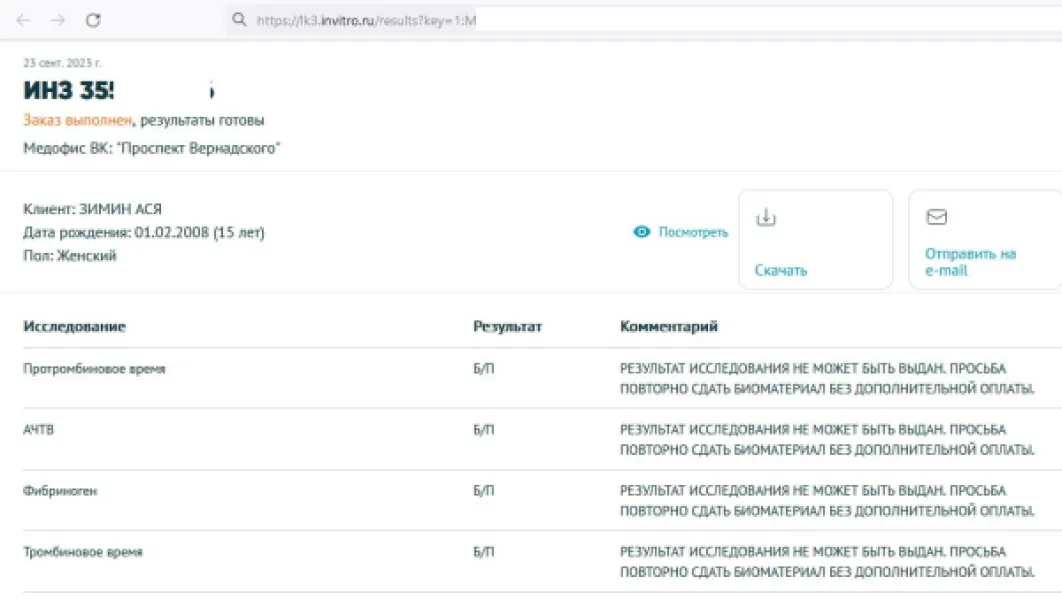1062x600 pixels.
Task: Click the envelope e-mail icon
Action: 937,217
